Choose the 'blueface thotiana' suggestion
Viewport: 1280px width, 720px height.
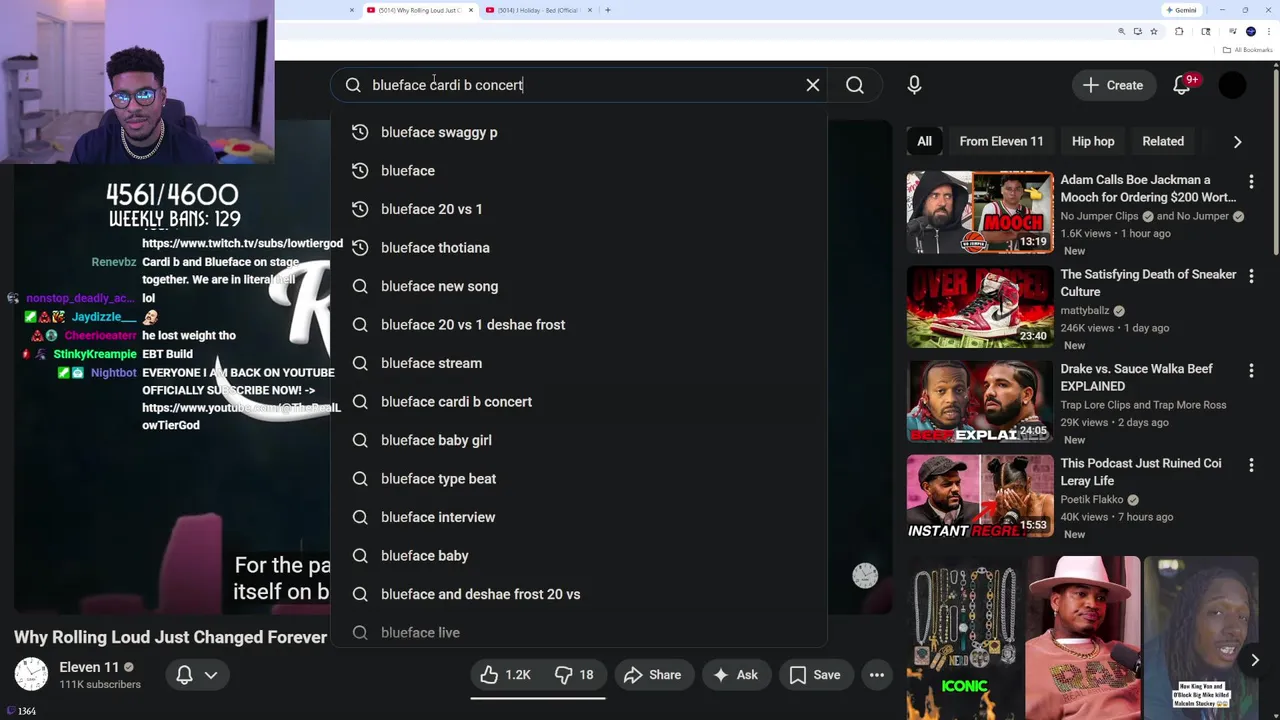click(579, 248)
